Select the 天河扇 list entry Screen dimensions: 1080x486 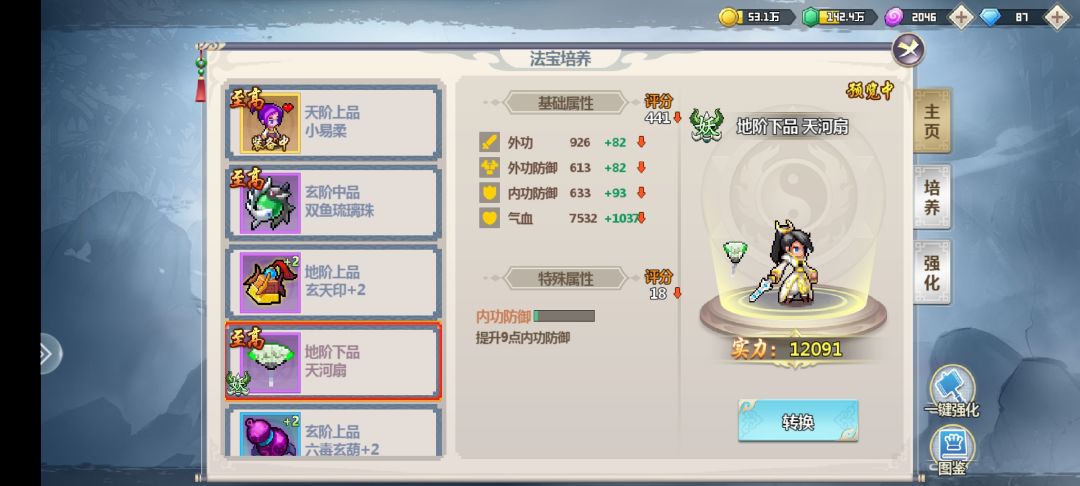coord(333,361)
